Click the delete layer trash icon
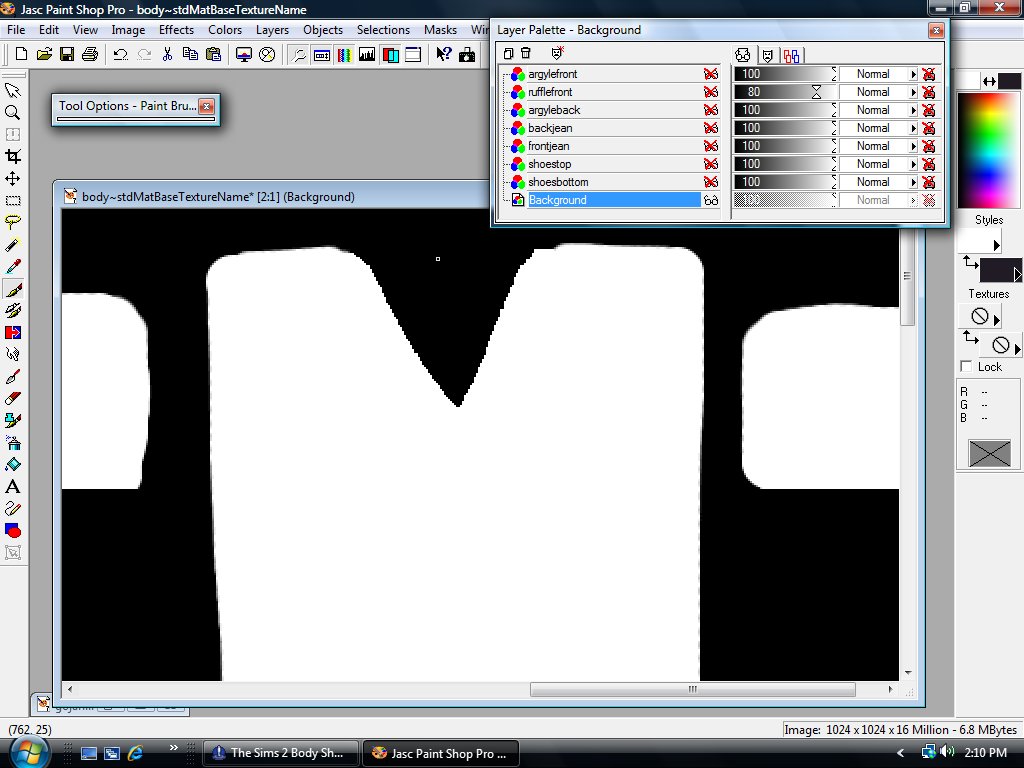 526,54
